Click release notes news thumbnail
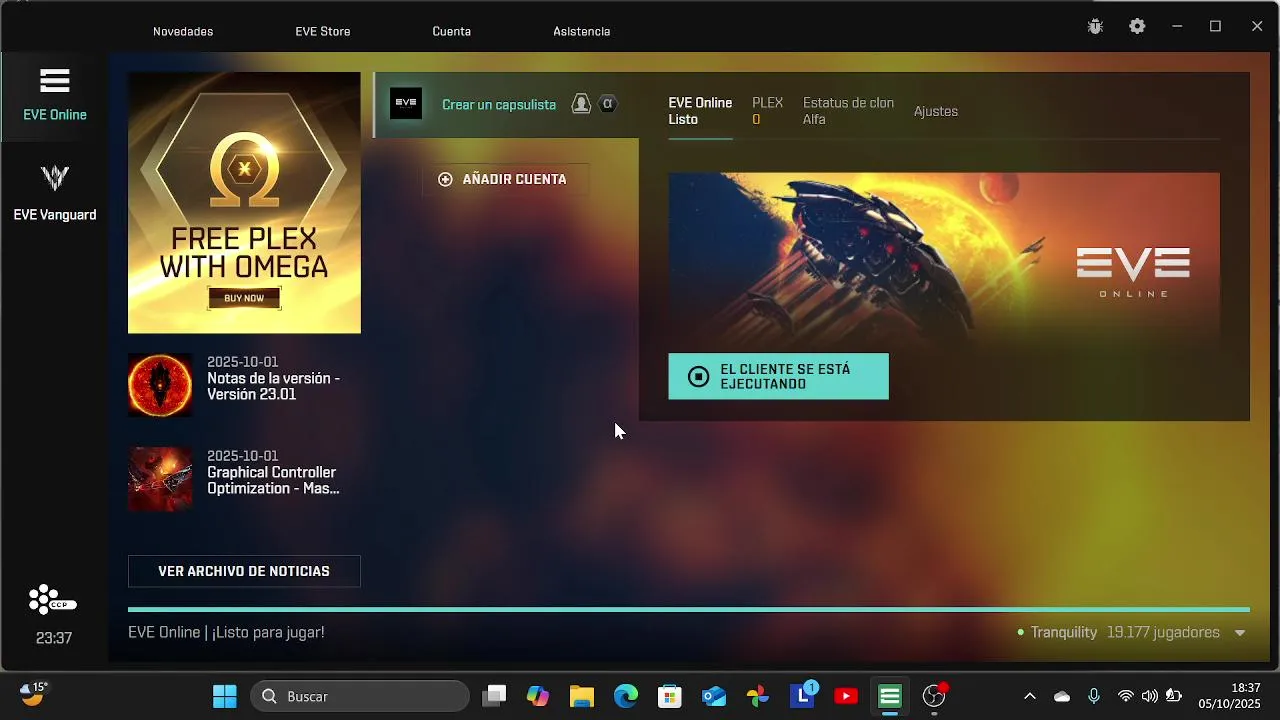 pyautogui.click(x=160, y=385)
